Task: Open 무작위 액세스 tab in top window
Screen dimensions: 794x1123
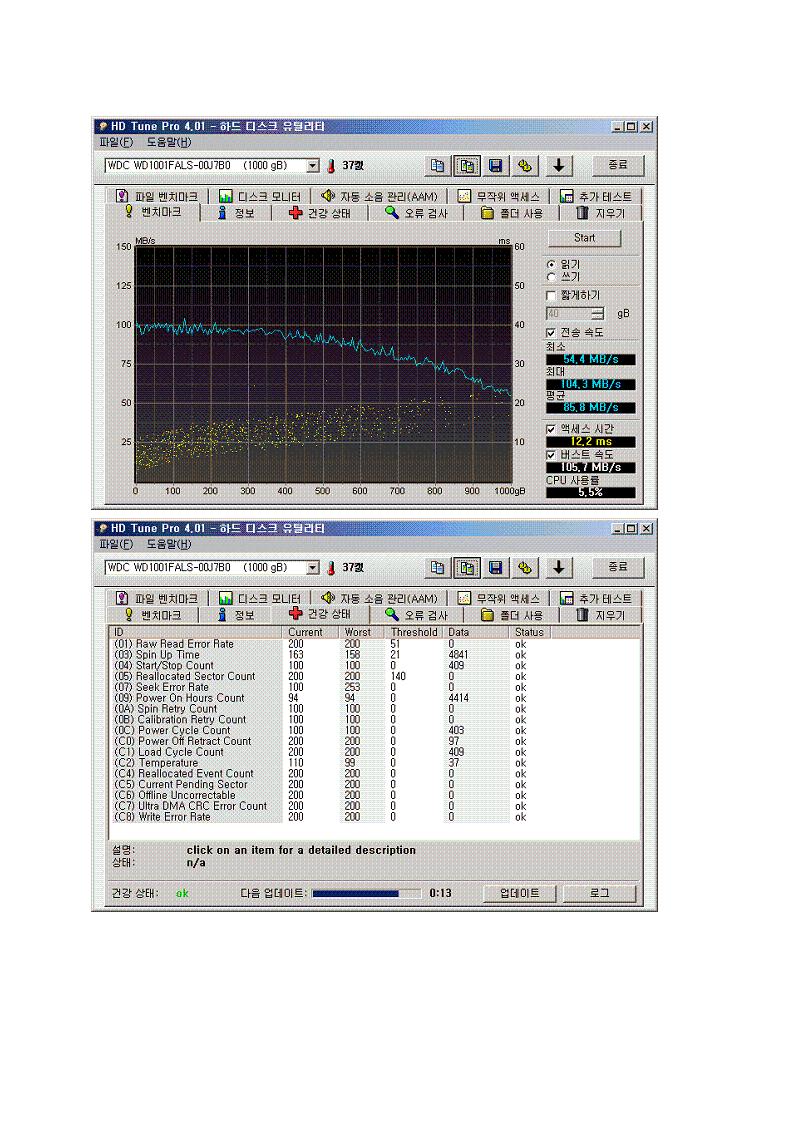Action: click(499, 196)
